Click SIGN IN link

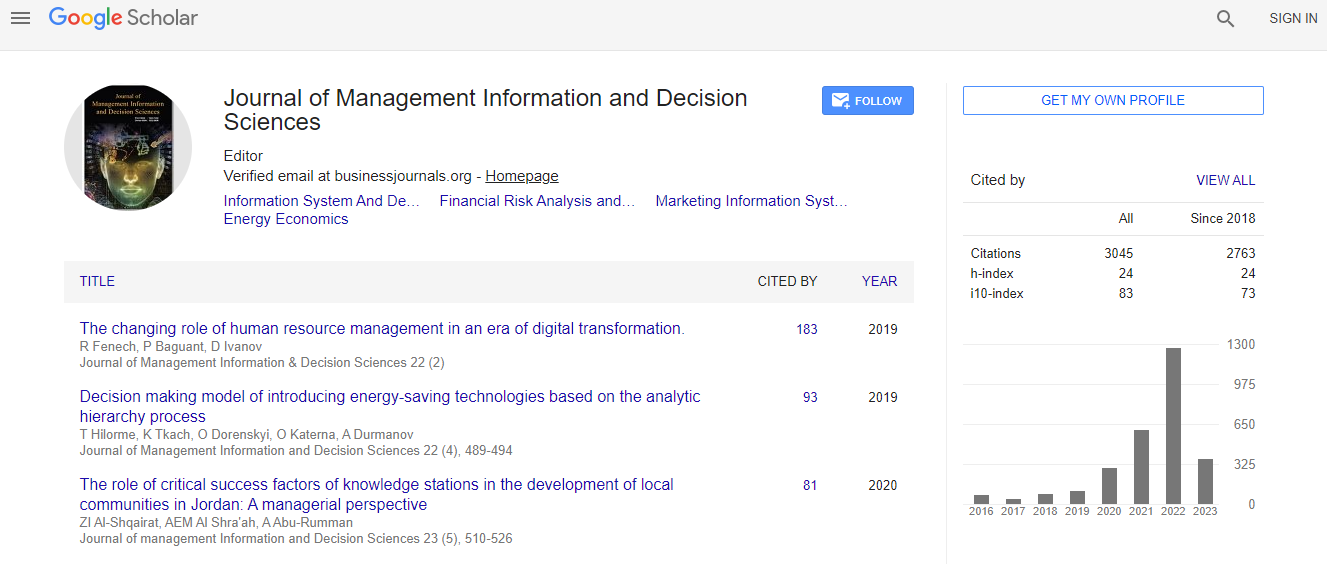click(x=1293, y=18)
